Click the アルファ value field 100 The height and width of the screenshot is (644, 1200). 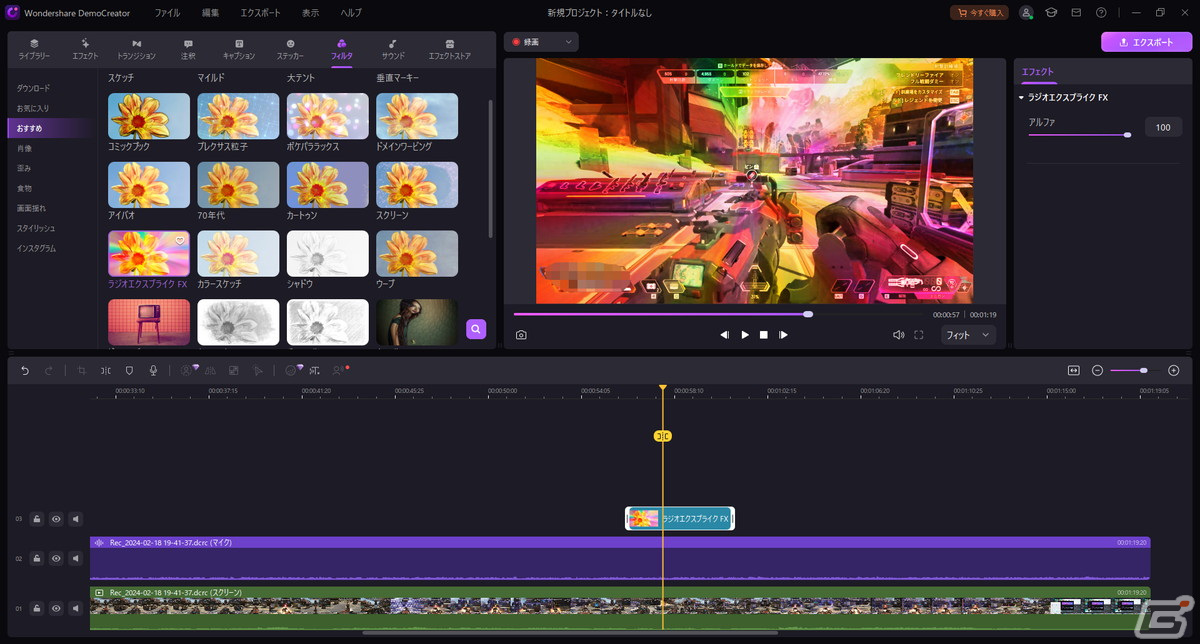(x=1163, y=127)
